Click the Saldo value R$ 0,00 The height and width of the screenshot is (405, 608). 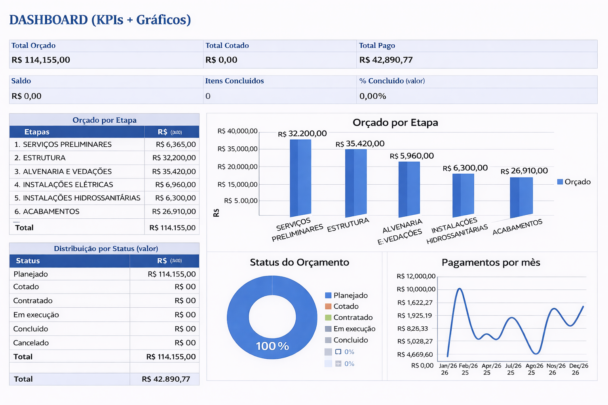(x=26, y=96)
